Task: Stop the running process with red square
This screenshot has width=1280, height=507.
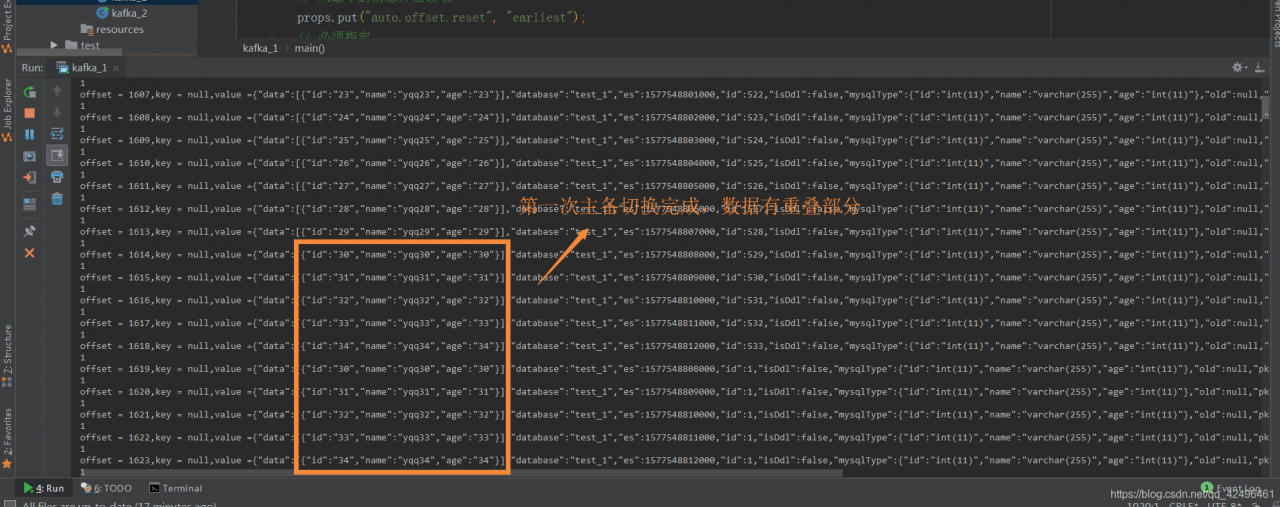Action: point(29,113)
